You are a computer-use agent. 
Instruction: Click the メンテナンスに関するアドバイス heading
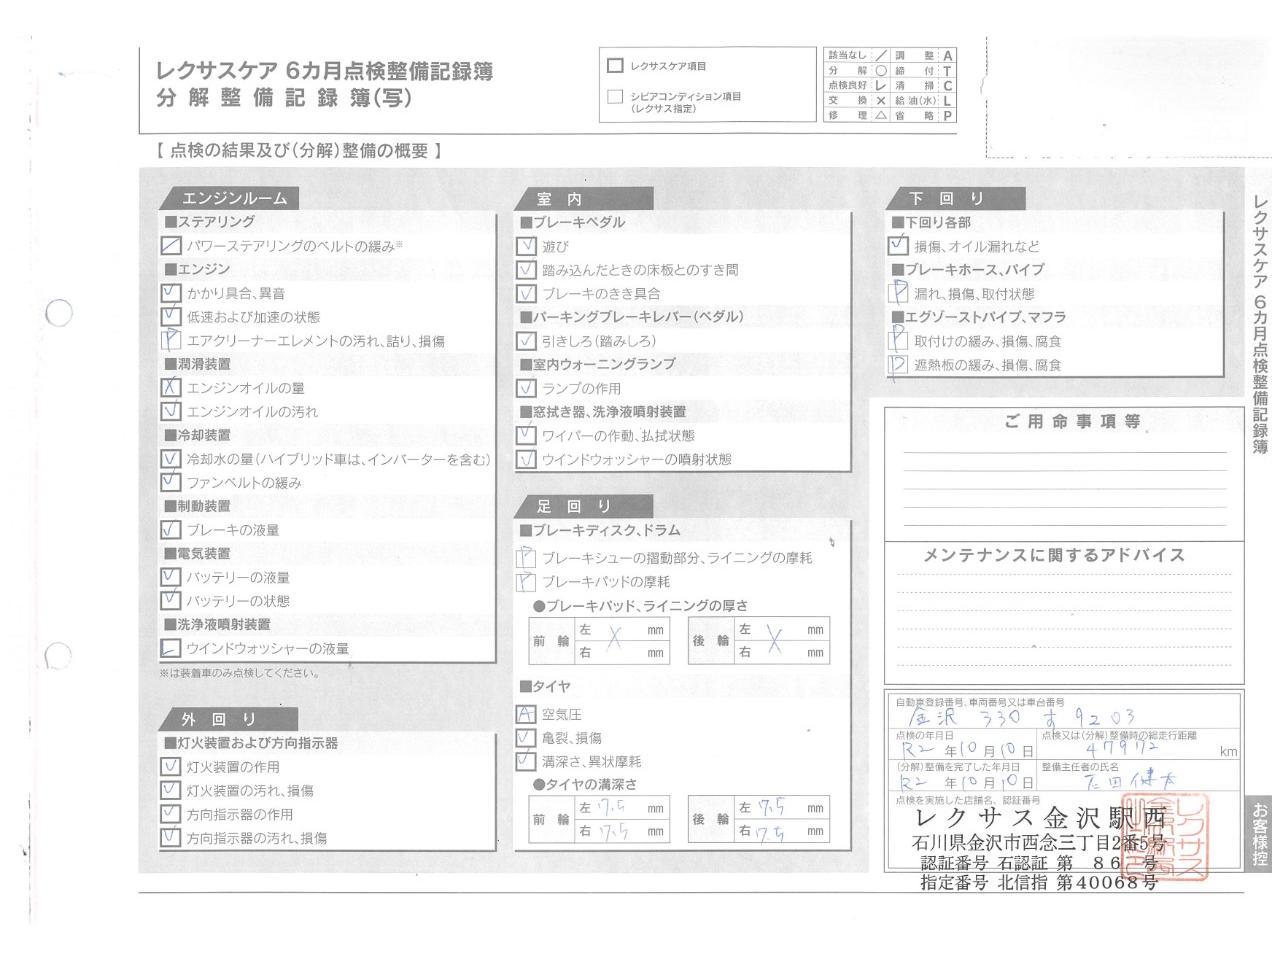point(1054,554)
